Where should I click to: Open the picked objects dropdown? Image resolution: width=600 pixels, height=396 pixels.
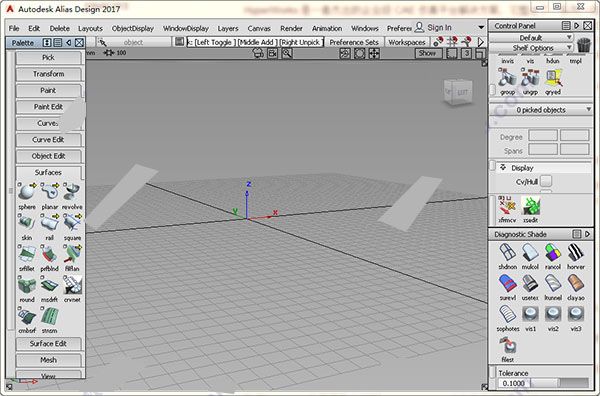click(541, 110)
